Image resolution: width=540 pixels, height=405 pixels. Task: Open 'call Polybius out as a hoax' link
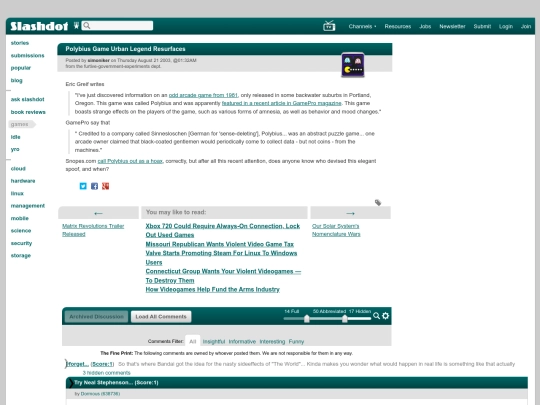pyautogui.click(x=130, y=161)
